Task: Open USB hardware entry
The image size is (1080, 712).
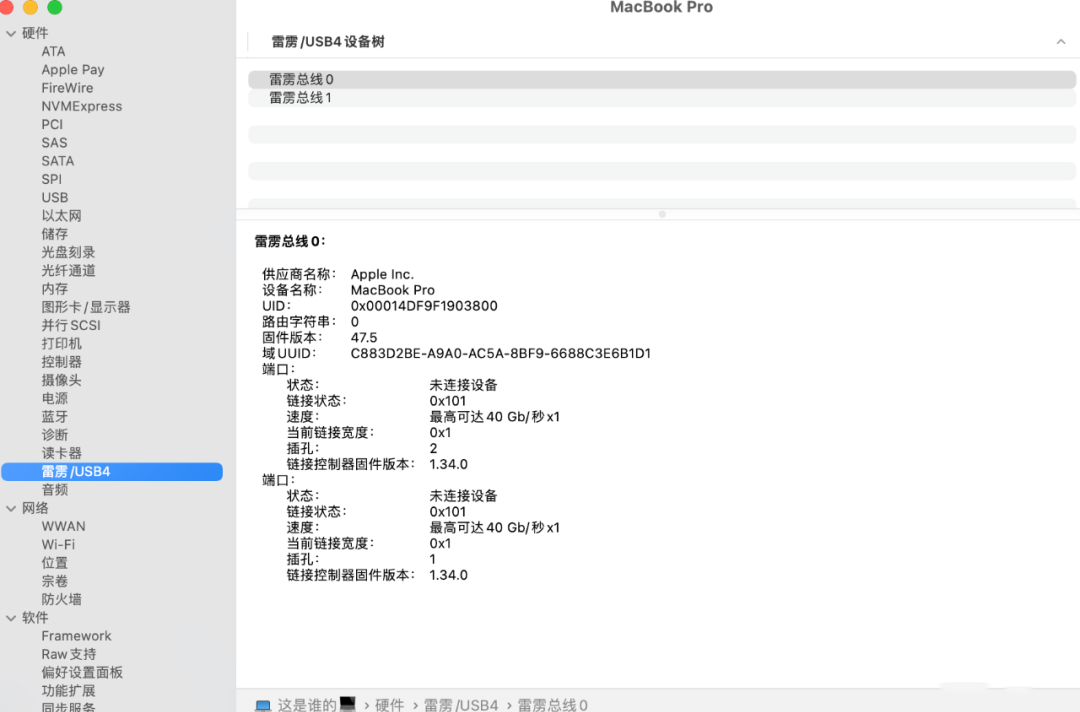Action: click(x=54, y=198)
